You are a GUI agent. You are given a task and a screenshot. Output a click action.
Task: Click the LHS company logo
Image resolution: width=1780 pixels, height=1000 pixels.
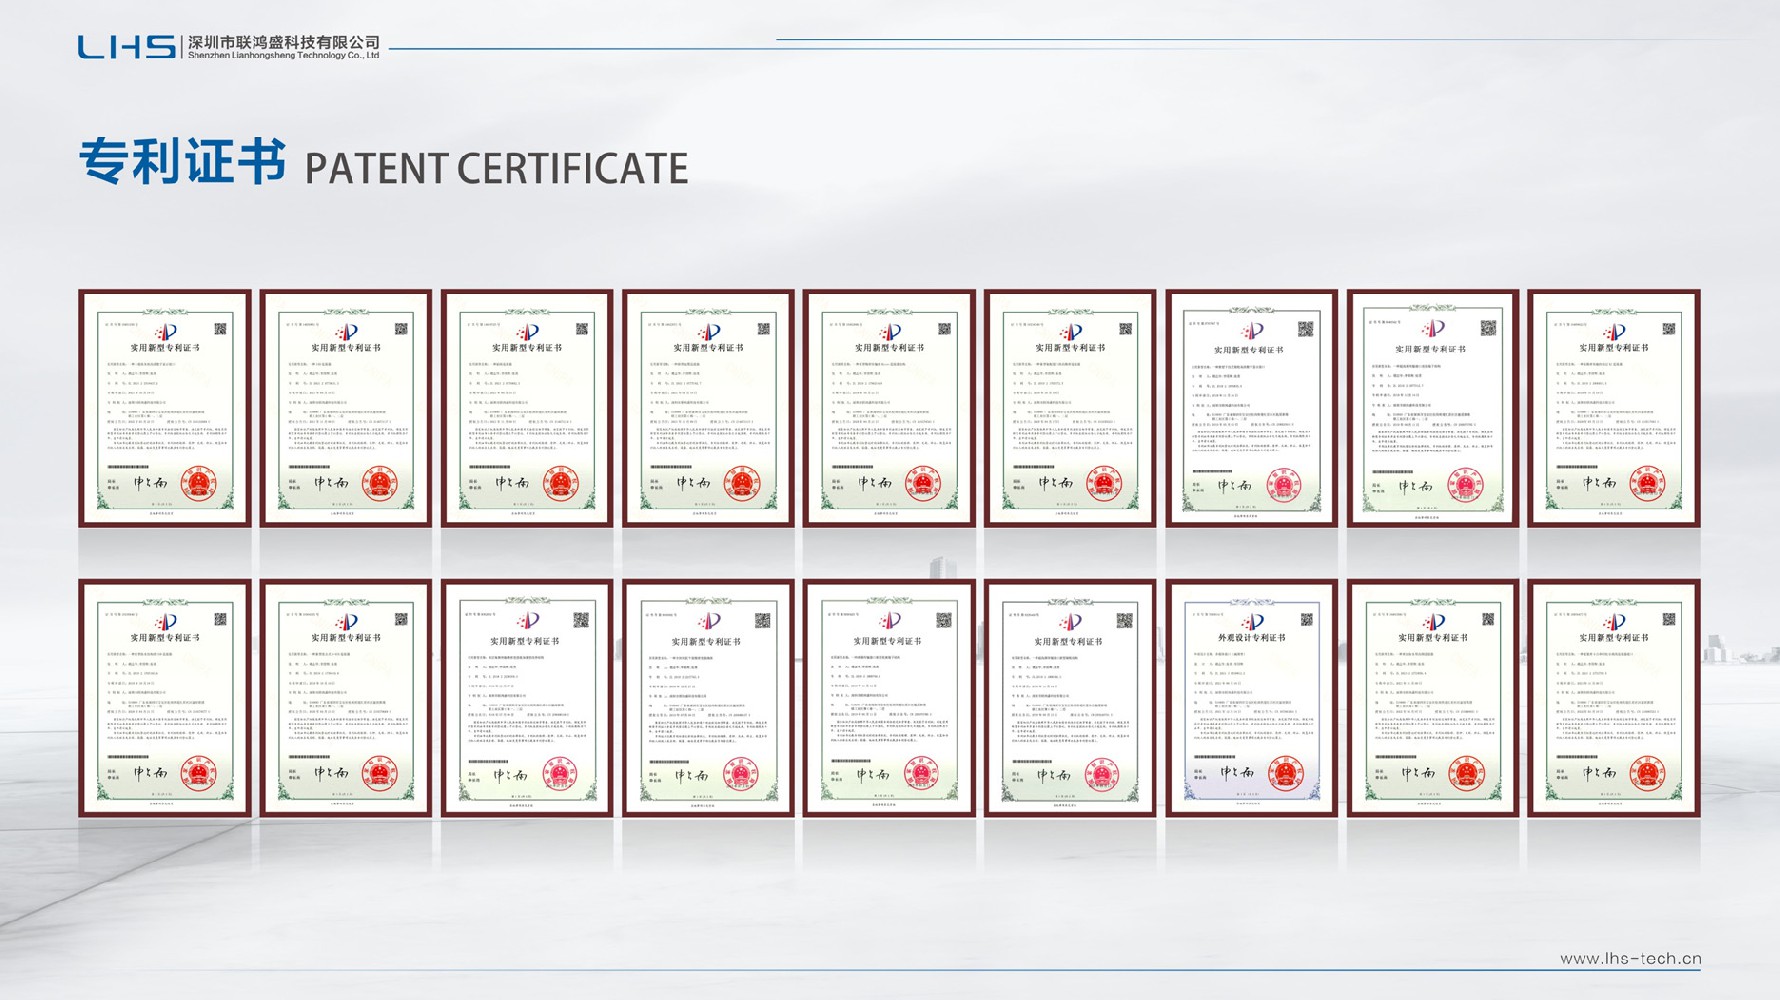(x=126, y=46)
